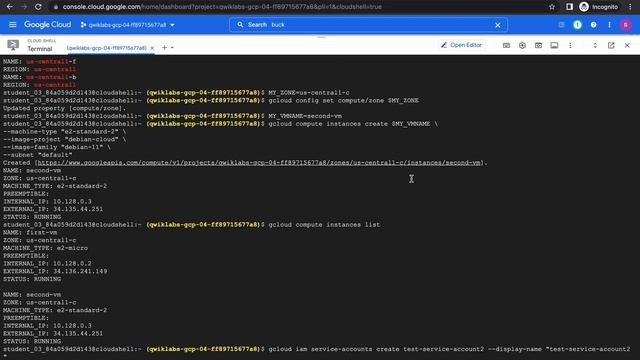The image size is (640, 360).
Task: Maximize or restore Cloud Shell panel height
Action: 595,45
